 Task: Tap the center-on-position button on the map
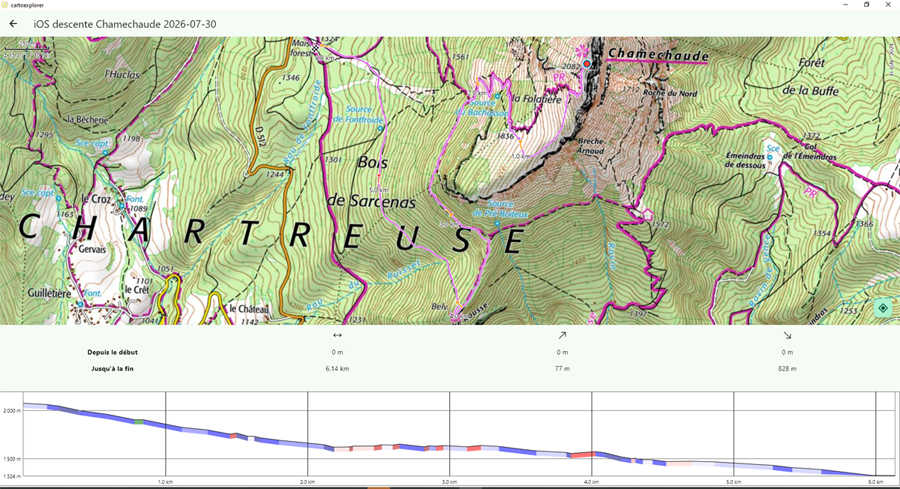coord(883,308)
